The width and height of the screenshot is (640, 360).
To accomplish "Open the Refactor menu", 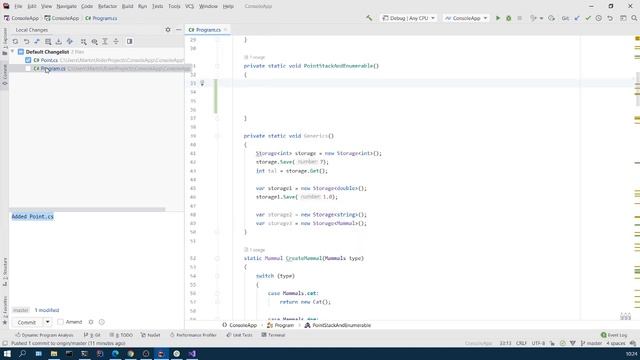I will (107, 6).
